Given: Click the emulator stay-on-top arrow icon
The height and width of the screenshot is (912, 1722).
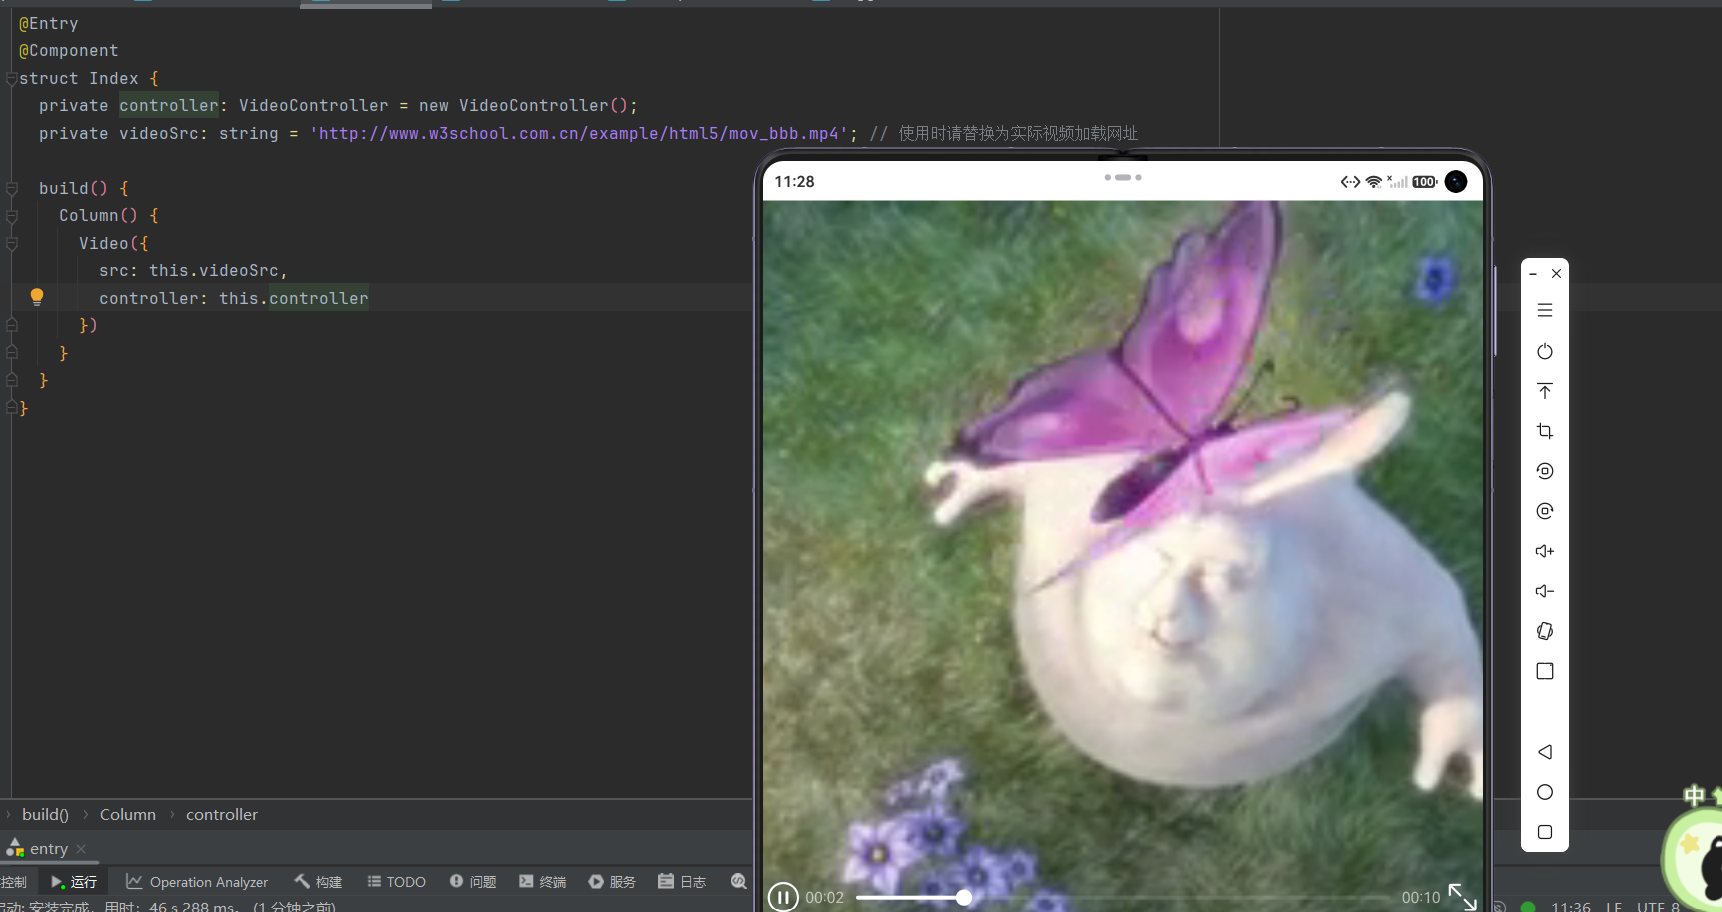Looking at the screenshot, I should pyautogui.click(x=1545, y=391).
